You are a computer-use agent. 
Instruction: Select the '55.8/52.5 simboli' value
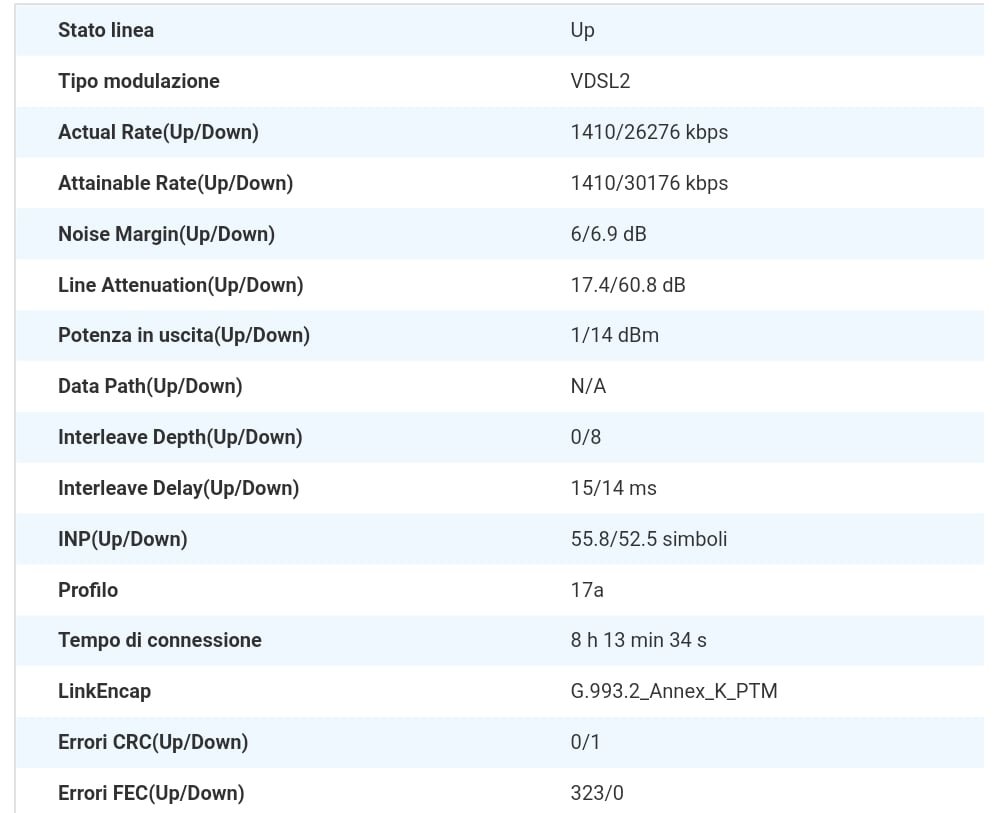click(x=649, y=539)
